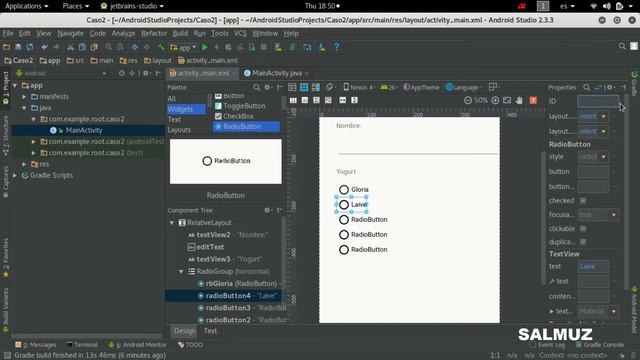
Task: Collapse RelativeLayout in Component Tree
Action: (172, 223)
